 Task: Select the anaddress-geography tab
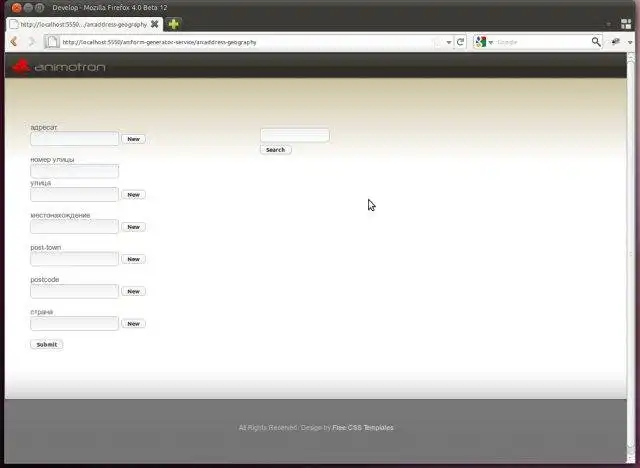pos(84,24)
